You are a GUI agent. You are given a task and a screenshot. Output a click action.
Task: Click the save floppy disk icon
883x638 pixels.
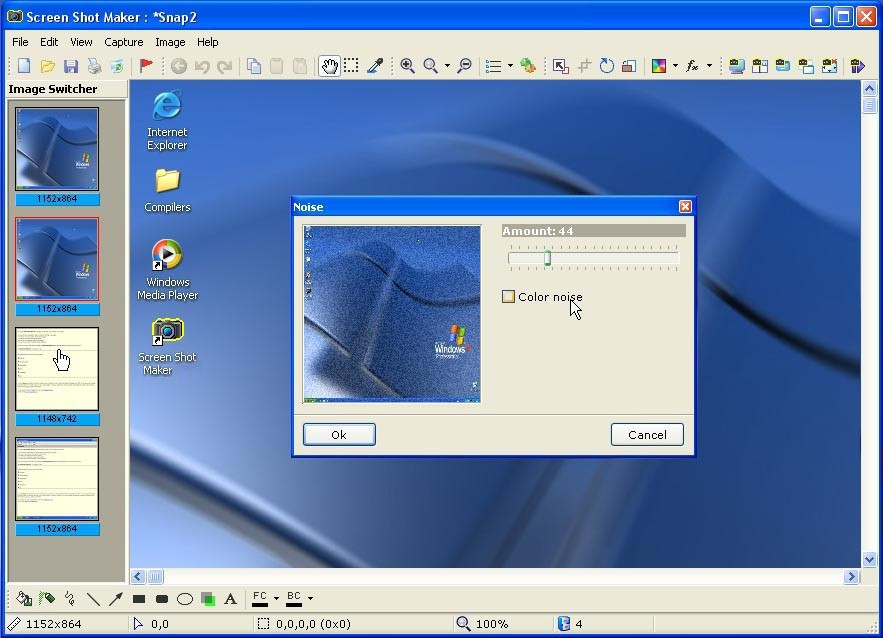pyautogui.click(x=71, y=66)
